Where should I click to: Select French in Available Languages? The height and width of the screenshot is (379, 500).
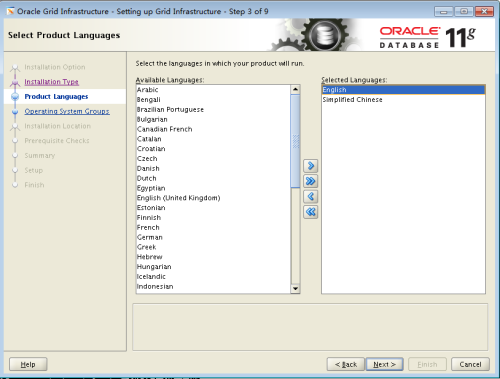coord(213,227)
